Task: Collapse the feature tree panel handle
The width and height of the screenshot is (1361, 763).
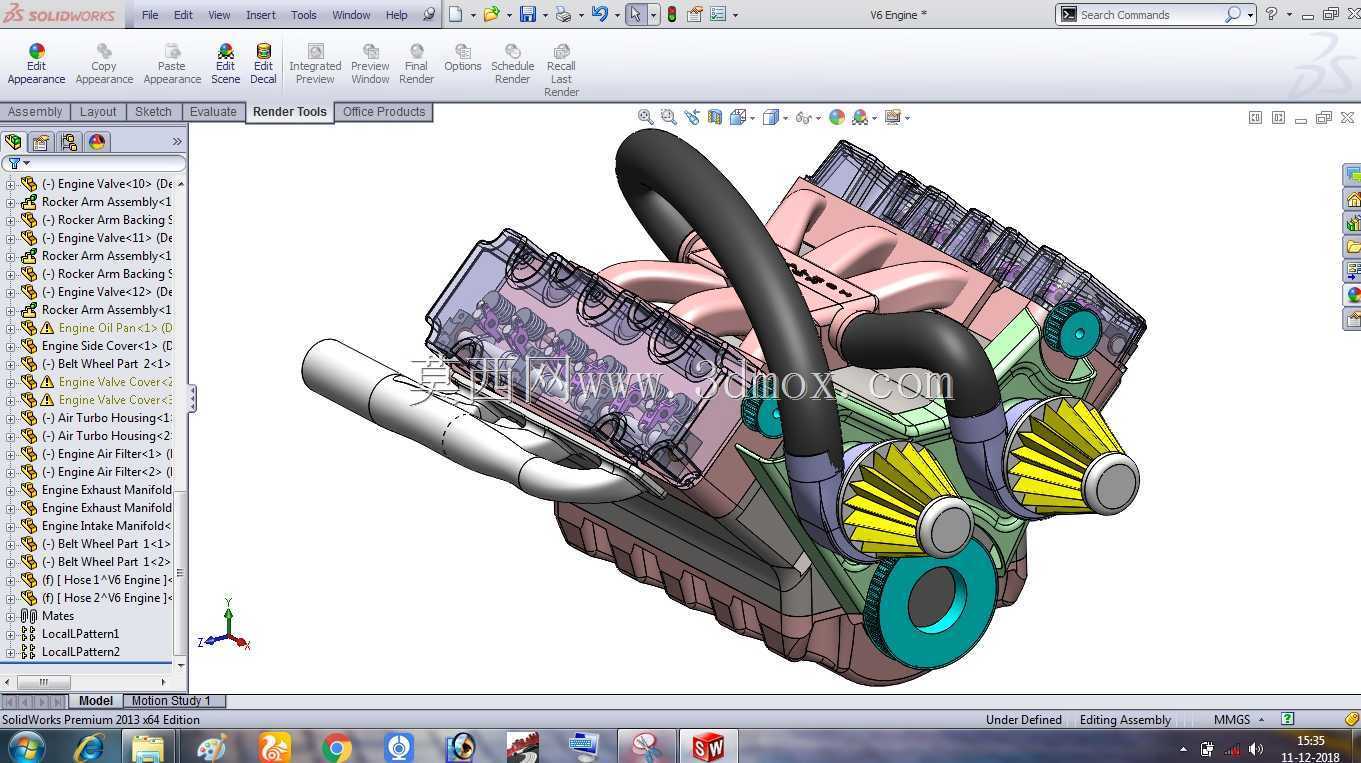Action: click(x=192, y=398)
